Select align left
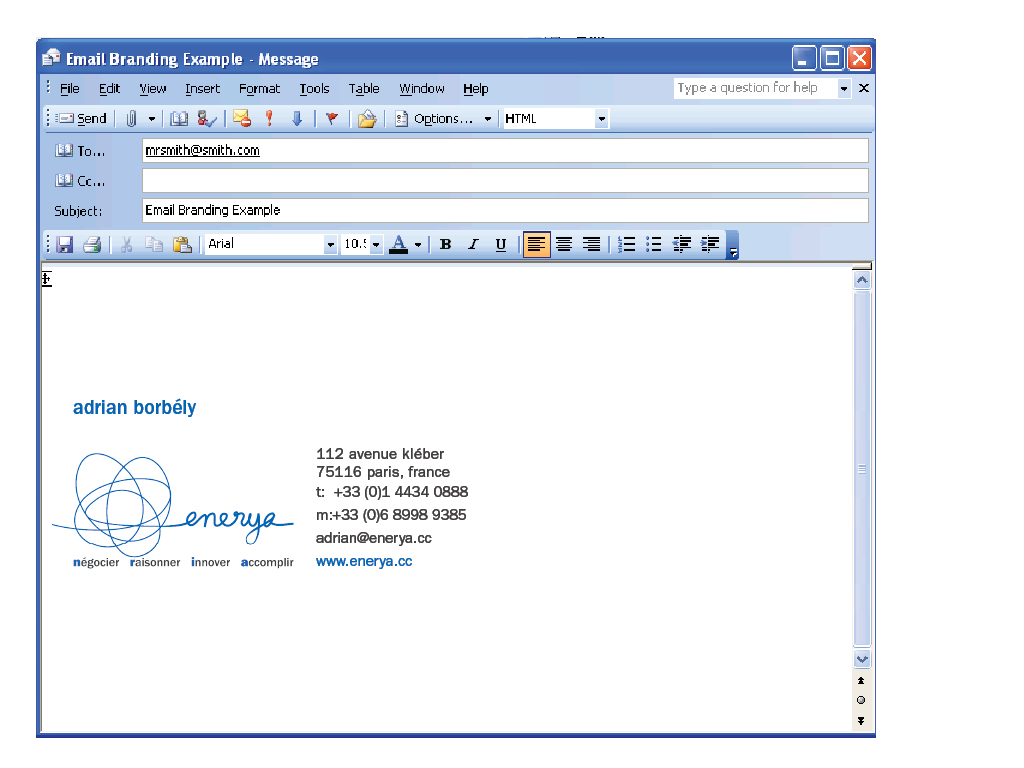1024x768 pixels. tap(536, 244)
